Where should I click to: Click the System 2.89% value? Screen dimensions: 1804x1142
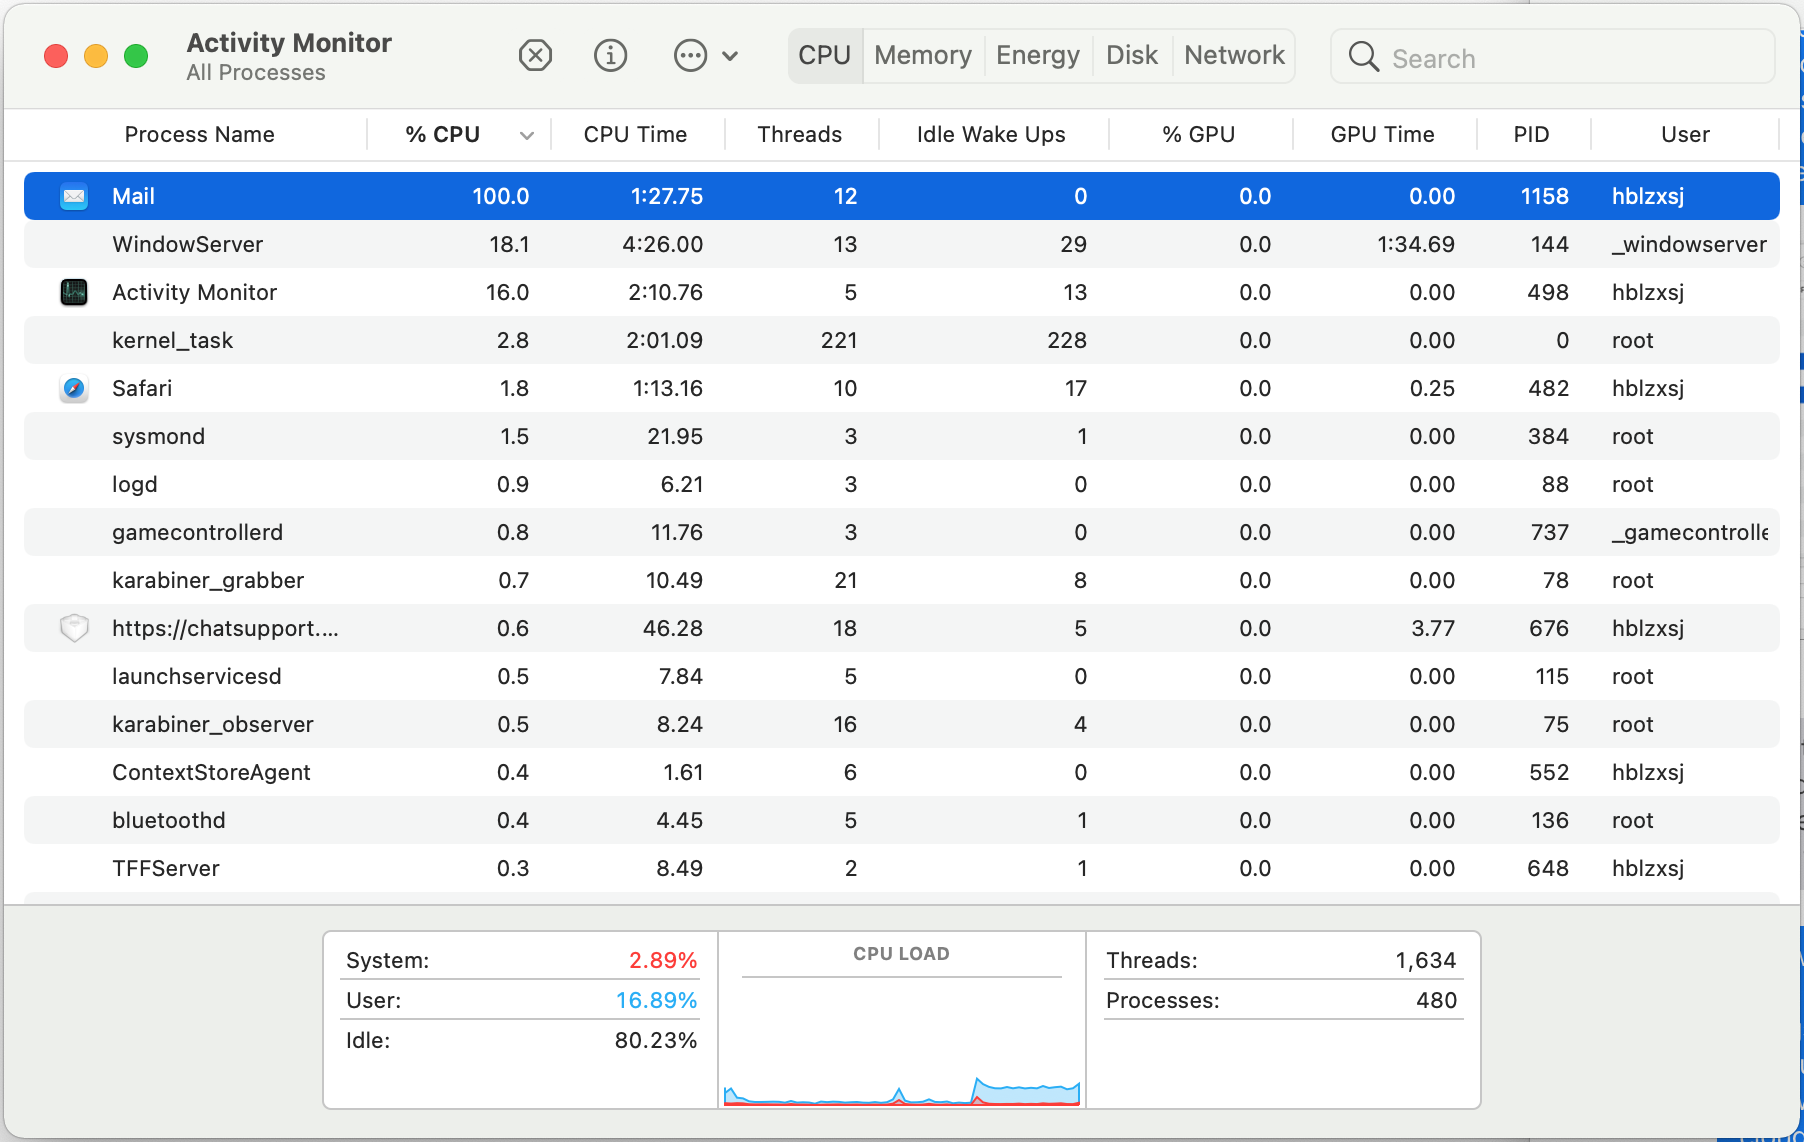(662, 960)
